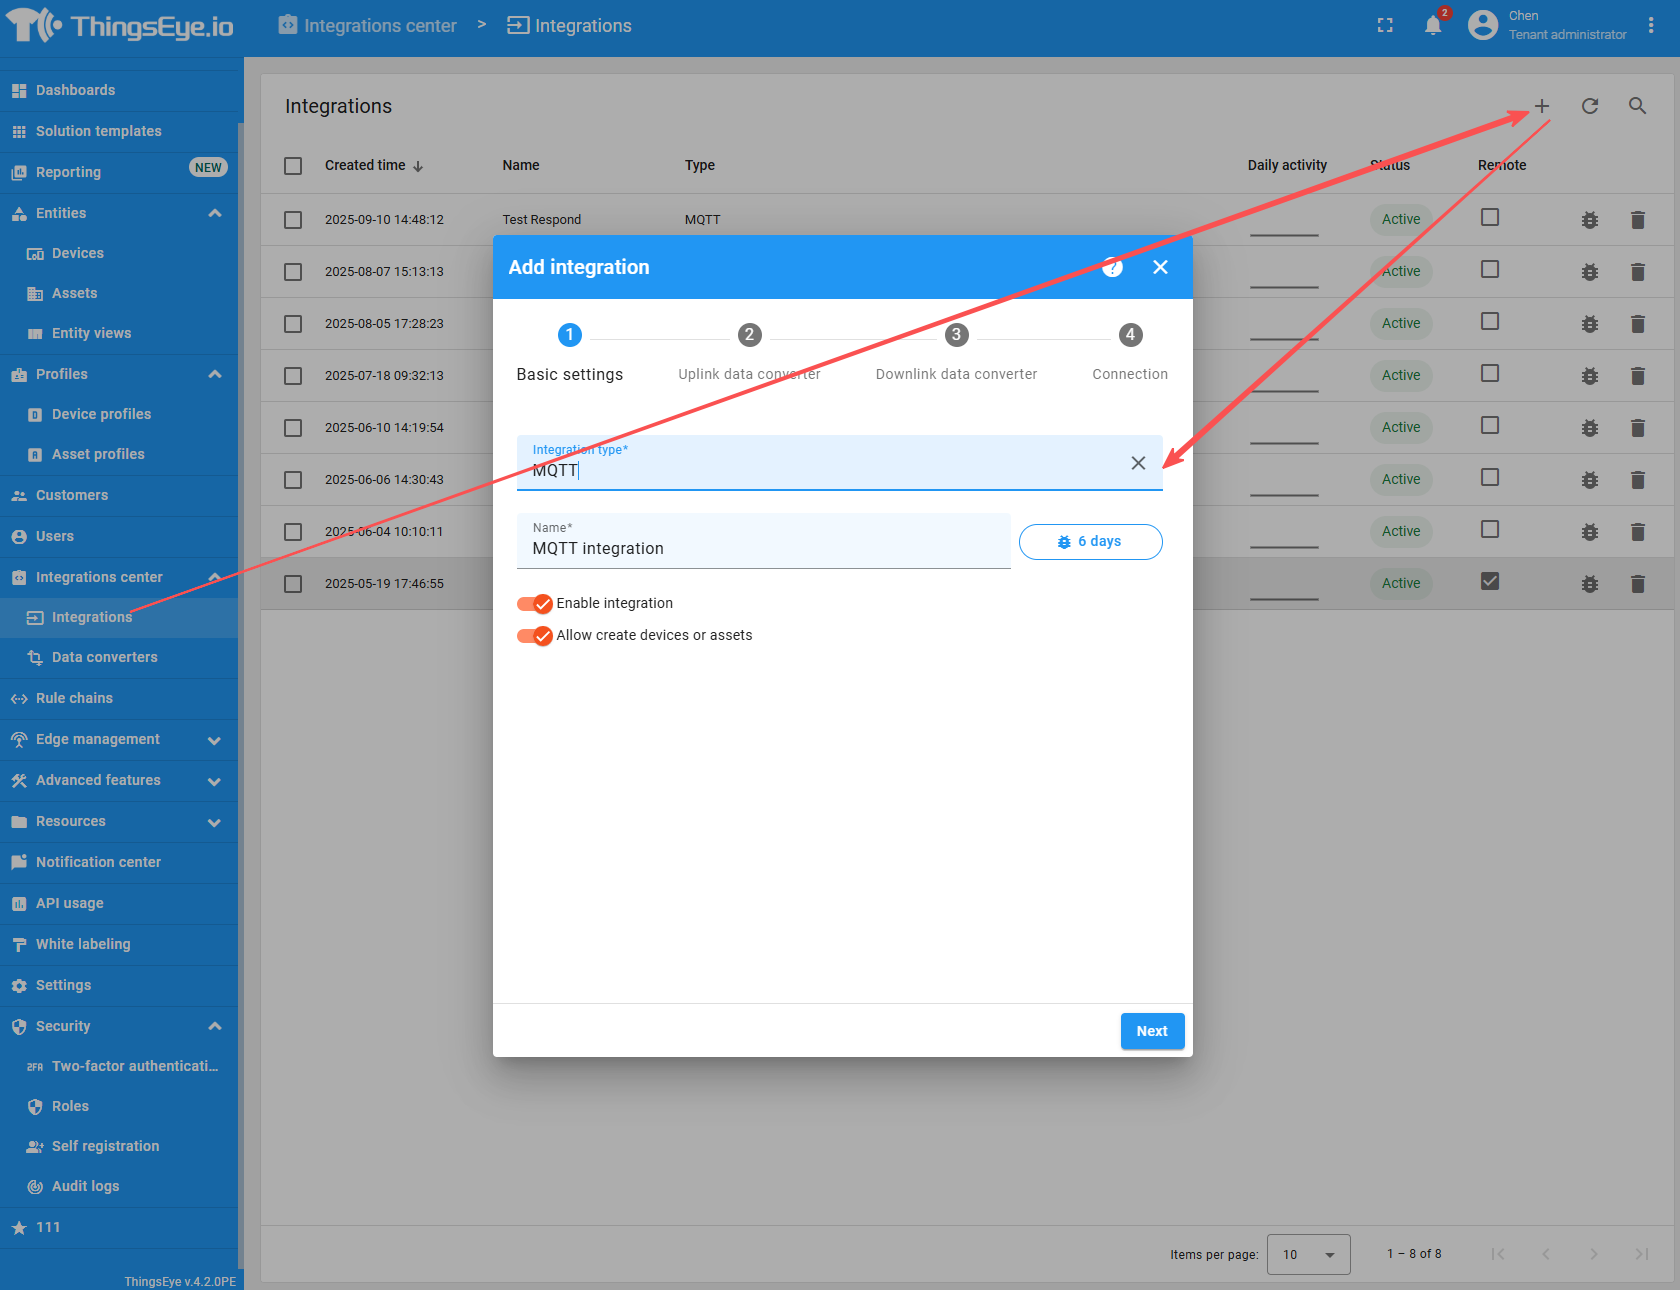The height and width of the screenshot is (1290, 1680).
Task: Refresh the Integrations list
Action: tap(1589, 106)
